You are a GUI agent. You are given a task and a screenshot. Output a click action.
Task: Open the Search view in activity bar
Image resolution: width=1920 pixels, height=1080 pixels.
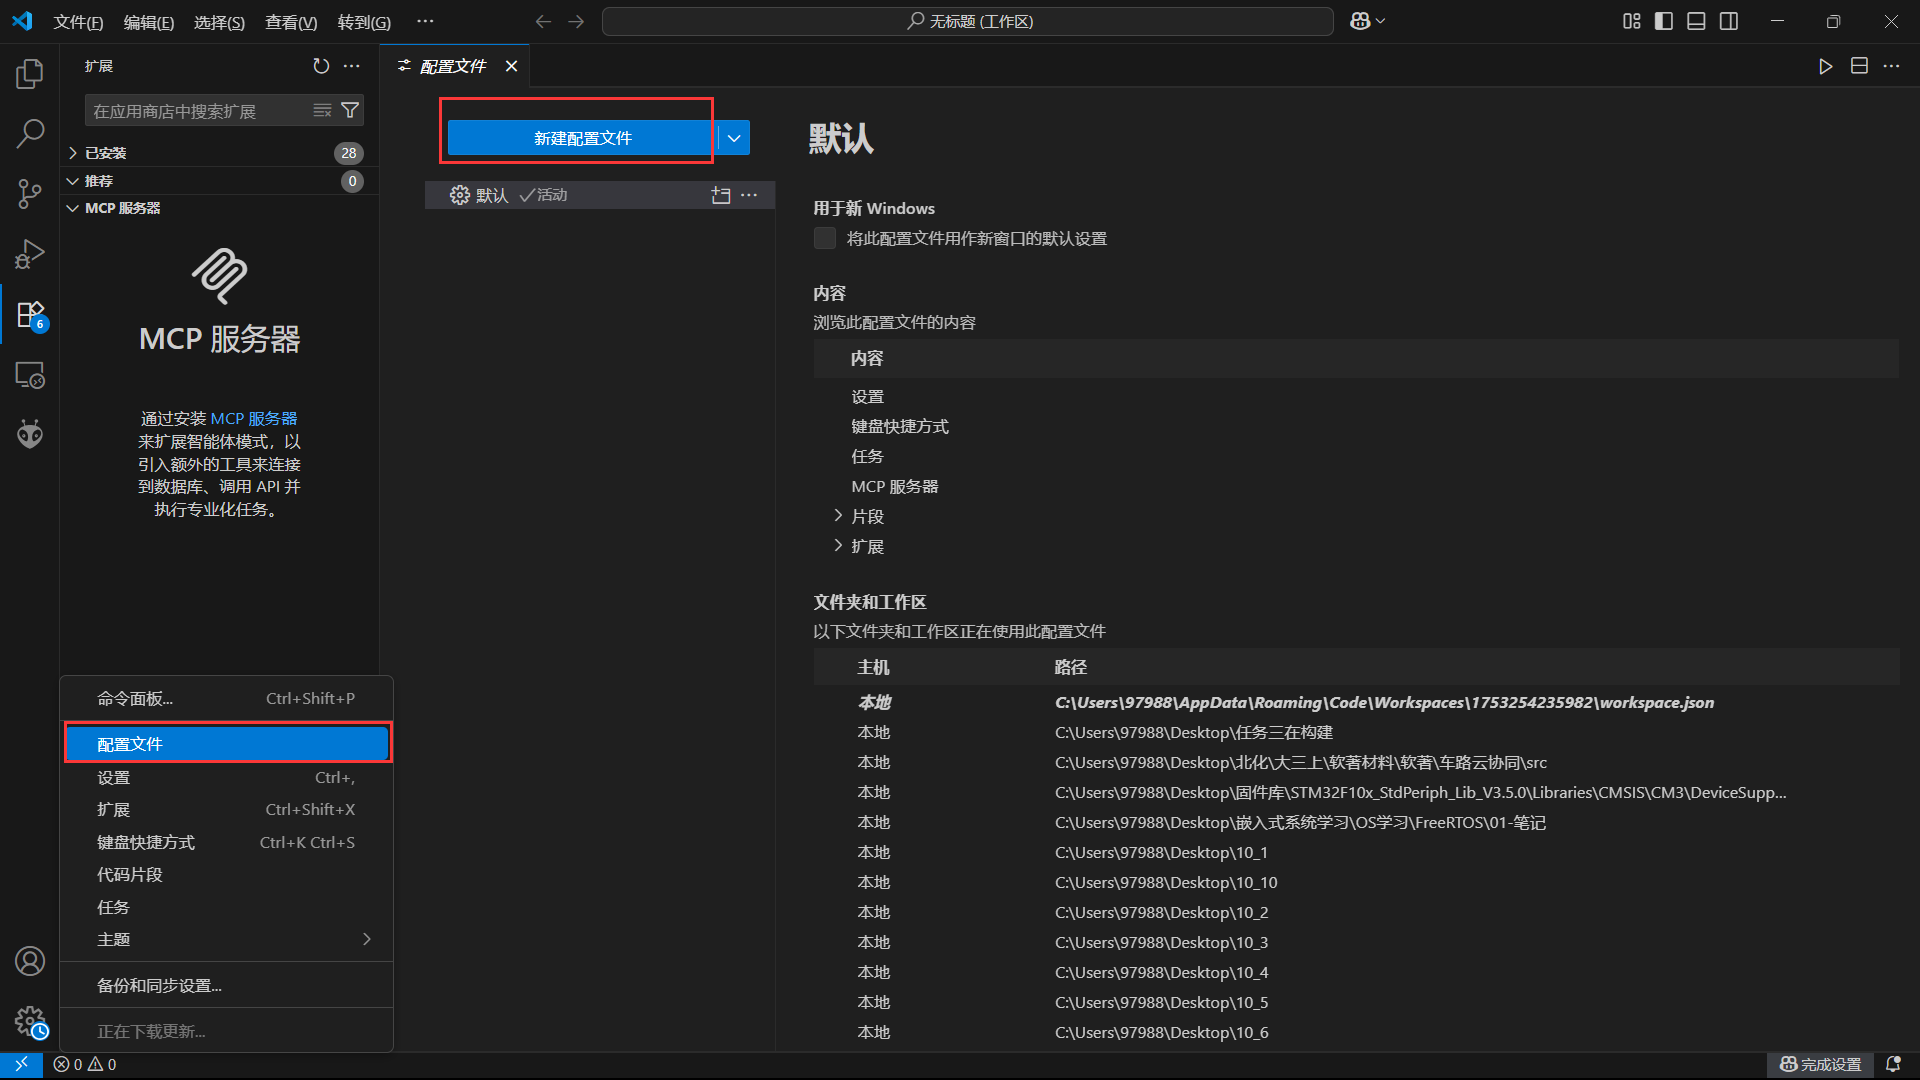tap(30, 133)
